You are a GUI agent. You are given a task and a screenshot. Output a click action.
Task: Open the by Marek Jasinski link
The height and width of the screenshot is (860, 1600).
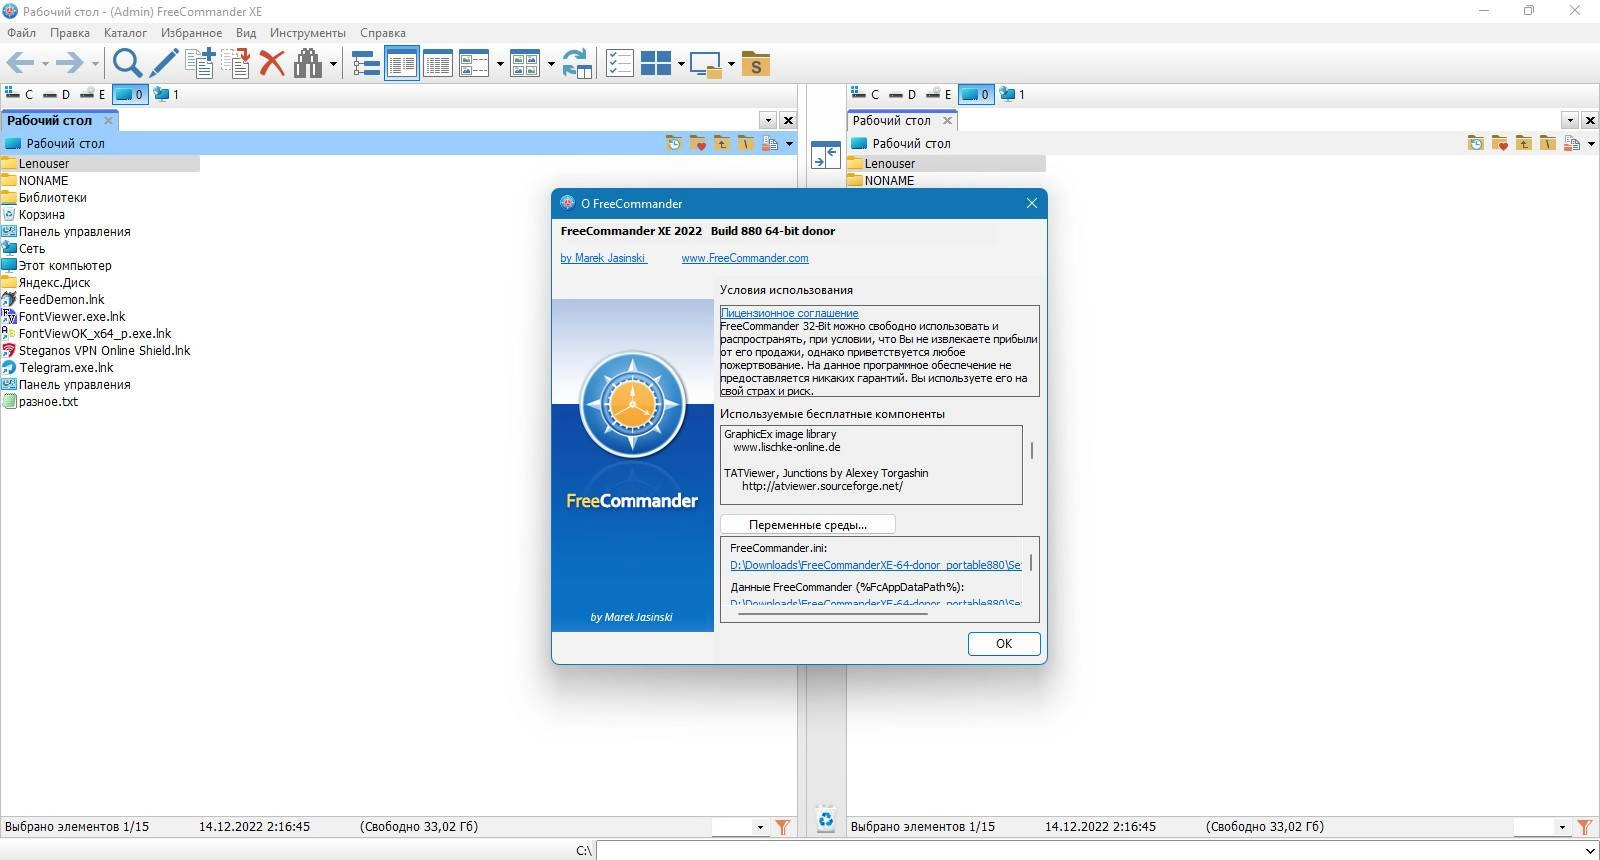[603, 258]
